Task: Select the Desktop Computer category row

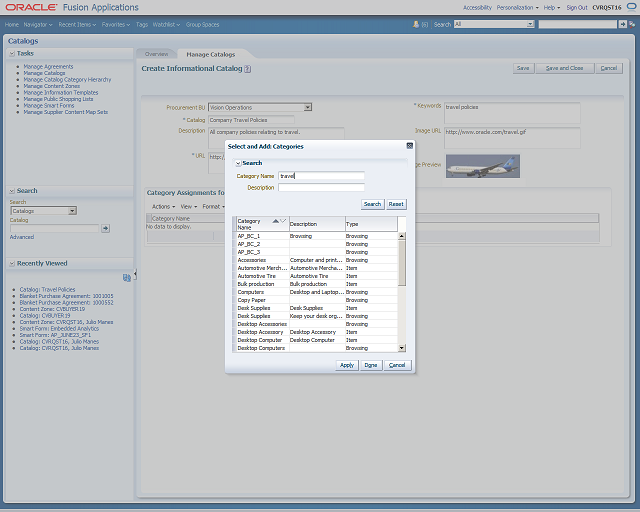Action: 317,340
